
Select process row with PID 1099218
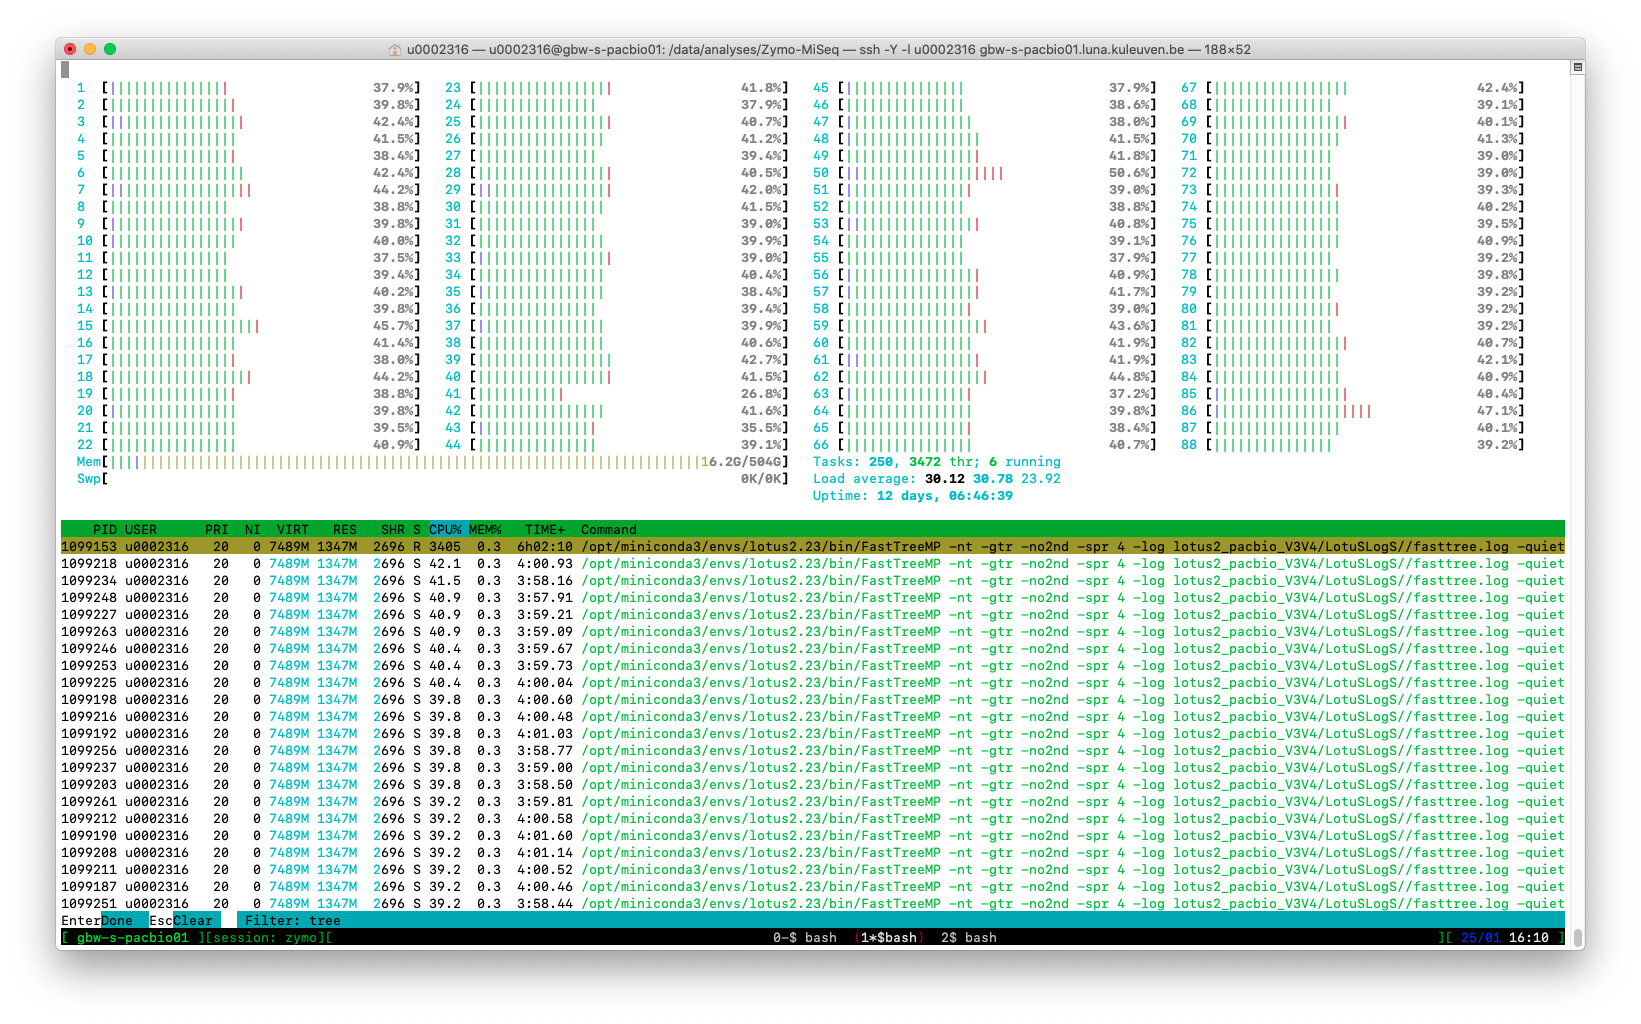pyautogui.click(x=813, y=564)
